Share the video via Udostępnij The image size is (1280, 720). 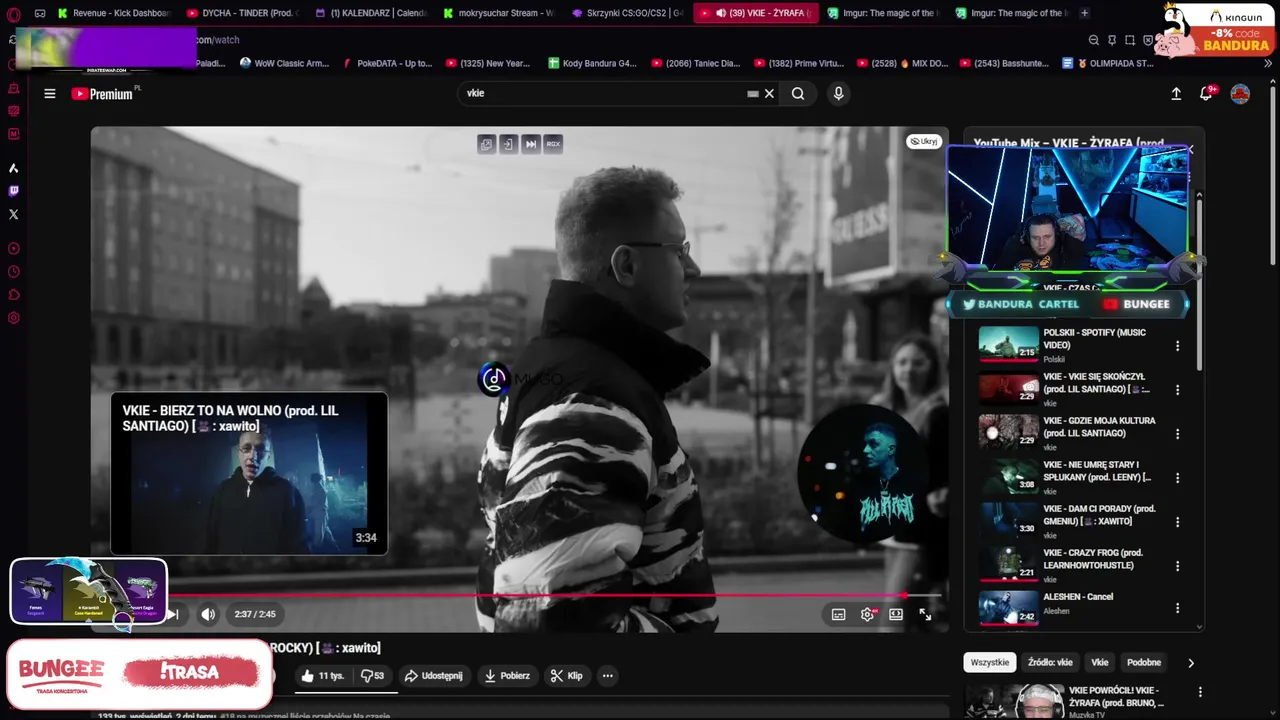tap(433, 676)
